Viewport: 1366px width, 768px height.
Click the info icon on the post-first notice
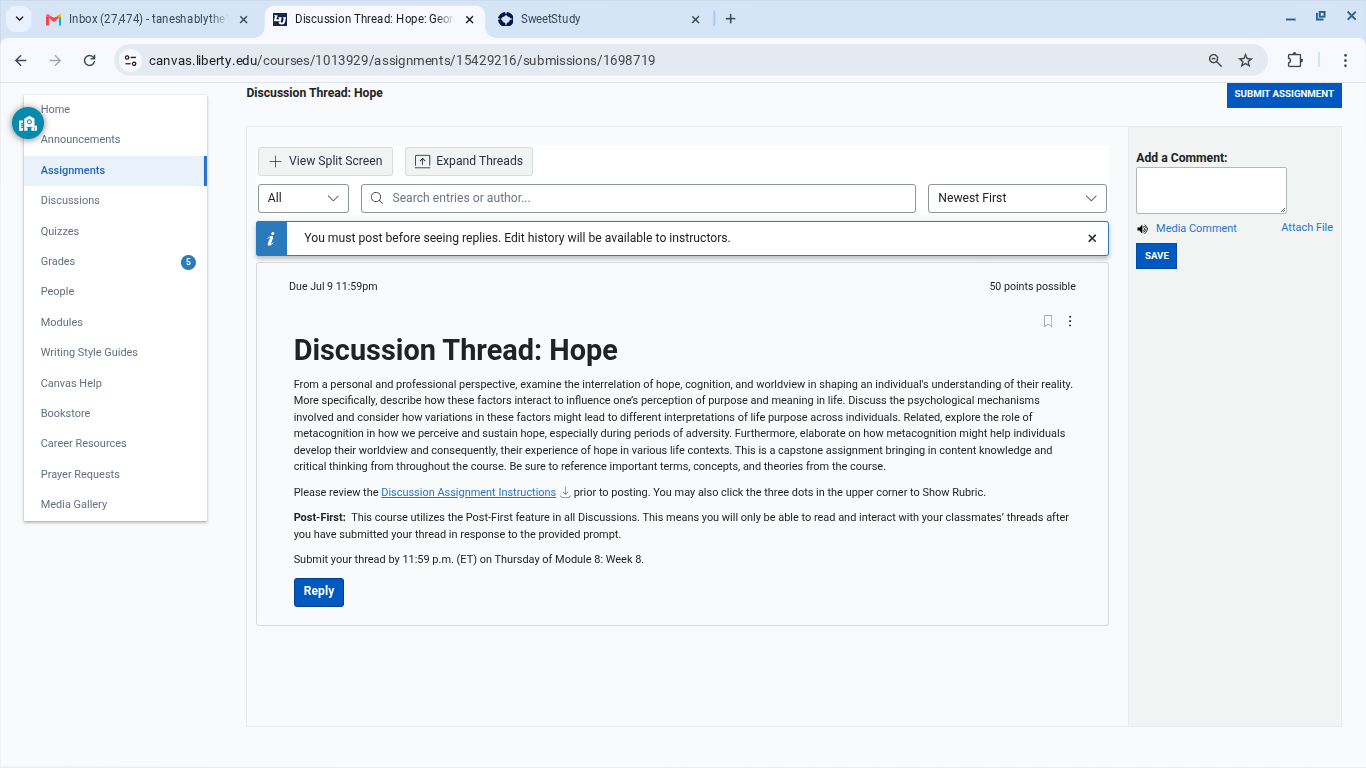tap(272, 238)
